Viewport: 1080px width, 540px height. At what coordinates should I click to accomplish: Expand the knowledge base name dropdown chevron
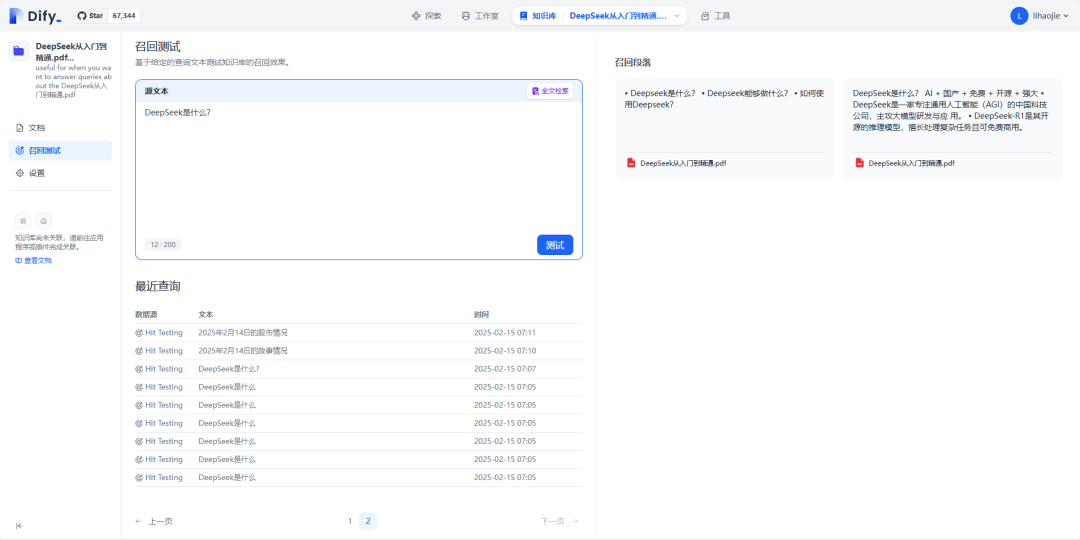pyautogui.click(x=676, y=16)
